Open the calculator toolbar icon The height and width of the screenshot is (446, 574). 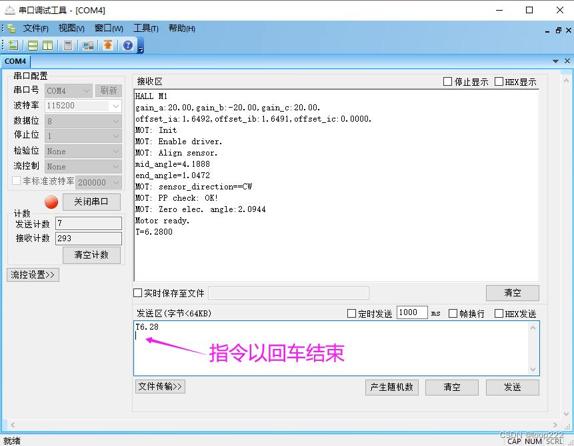tap(68, 45)
